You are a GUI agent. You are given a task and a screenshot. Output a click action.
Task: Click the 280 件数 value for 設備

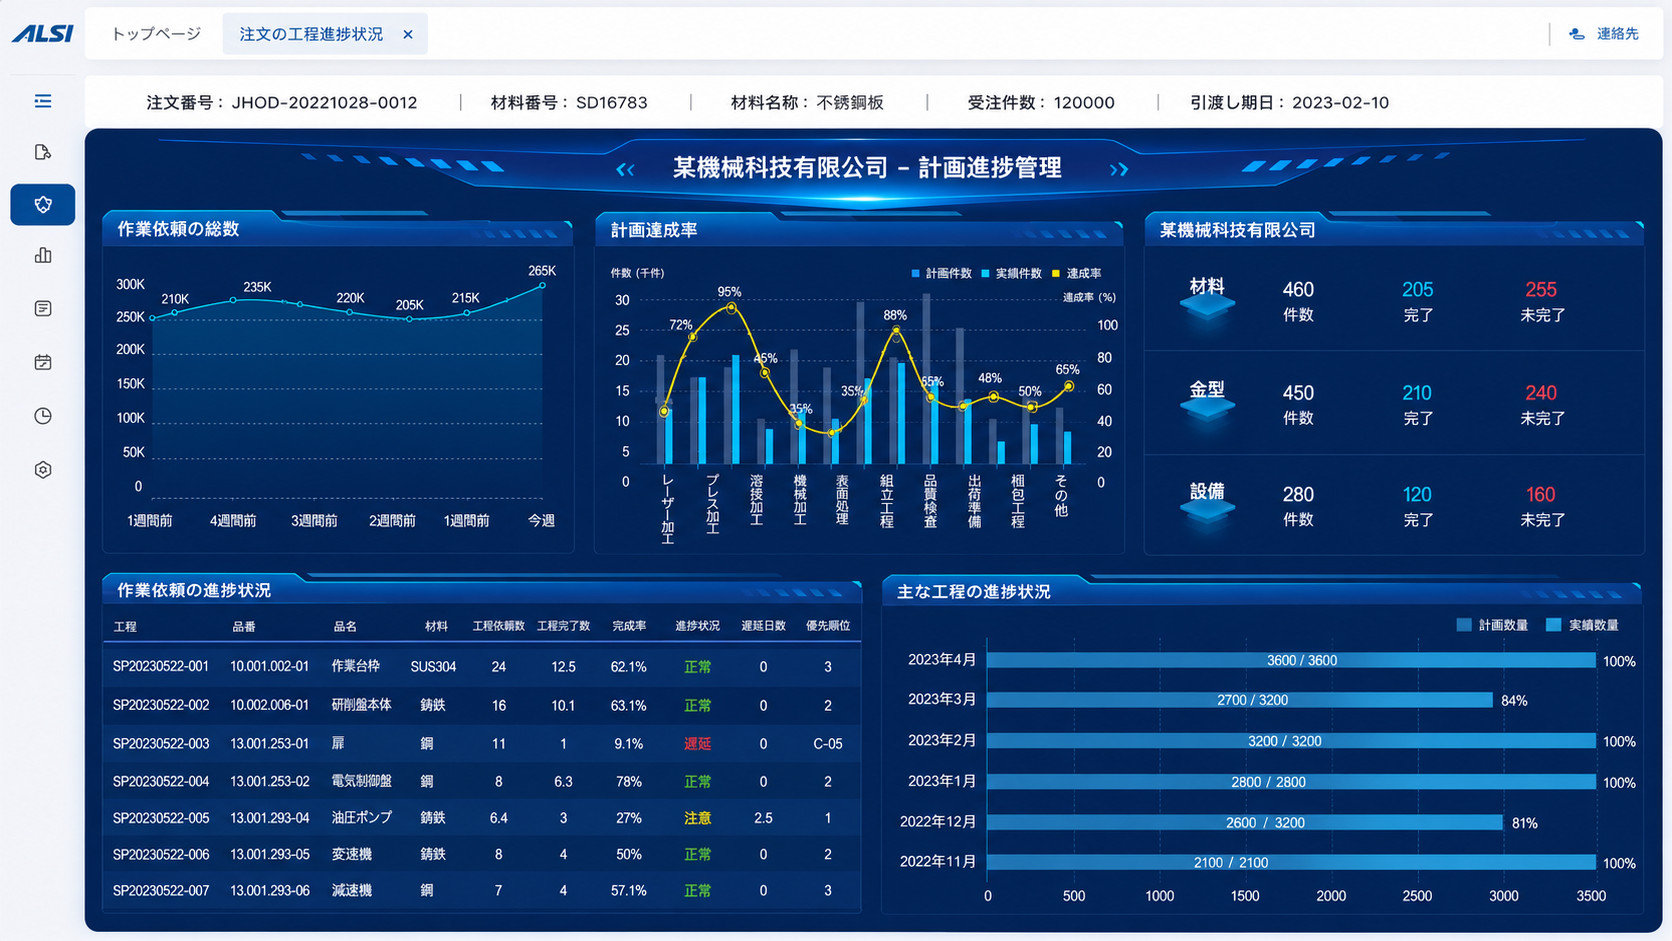pos(1298,495)
